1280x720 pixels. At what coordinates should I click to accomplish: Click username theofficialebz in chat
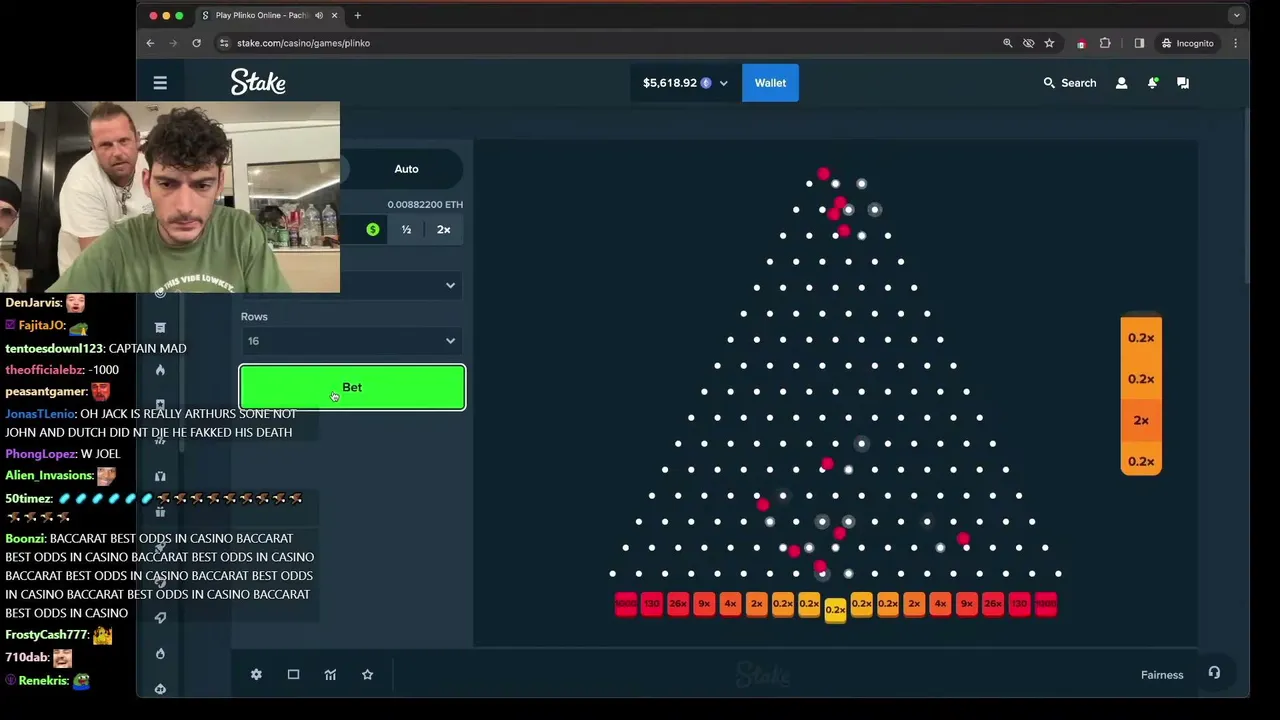42,370
